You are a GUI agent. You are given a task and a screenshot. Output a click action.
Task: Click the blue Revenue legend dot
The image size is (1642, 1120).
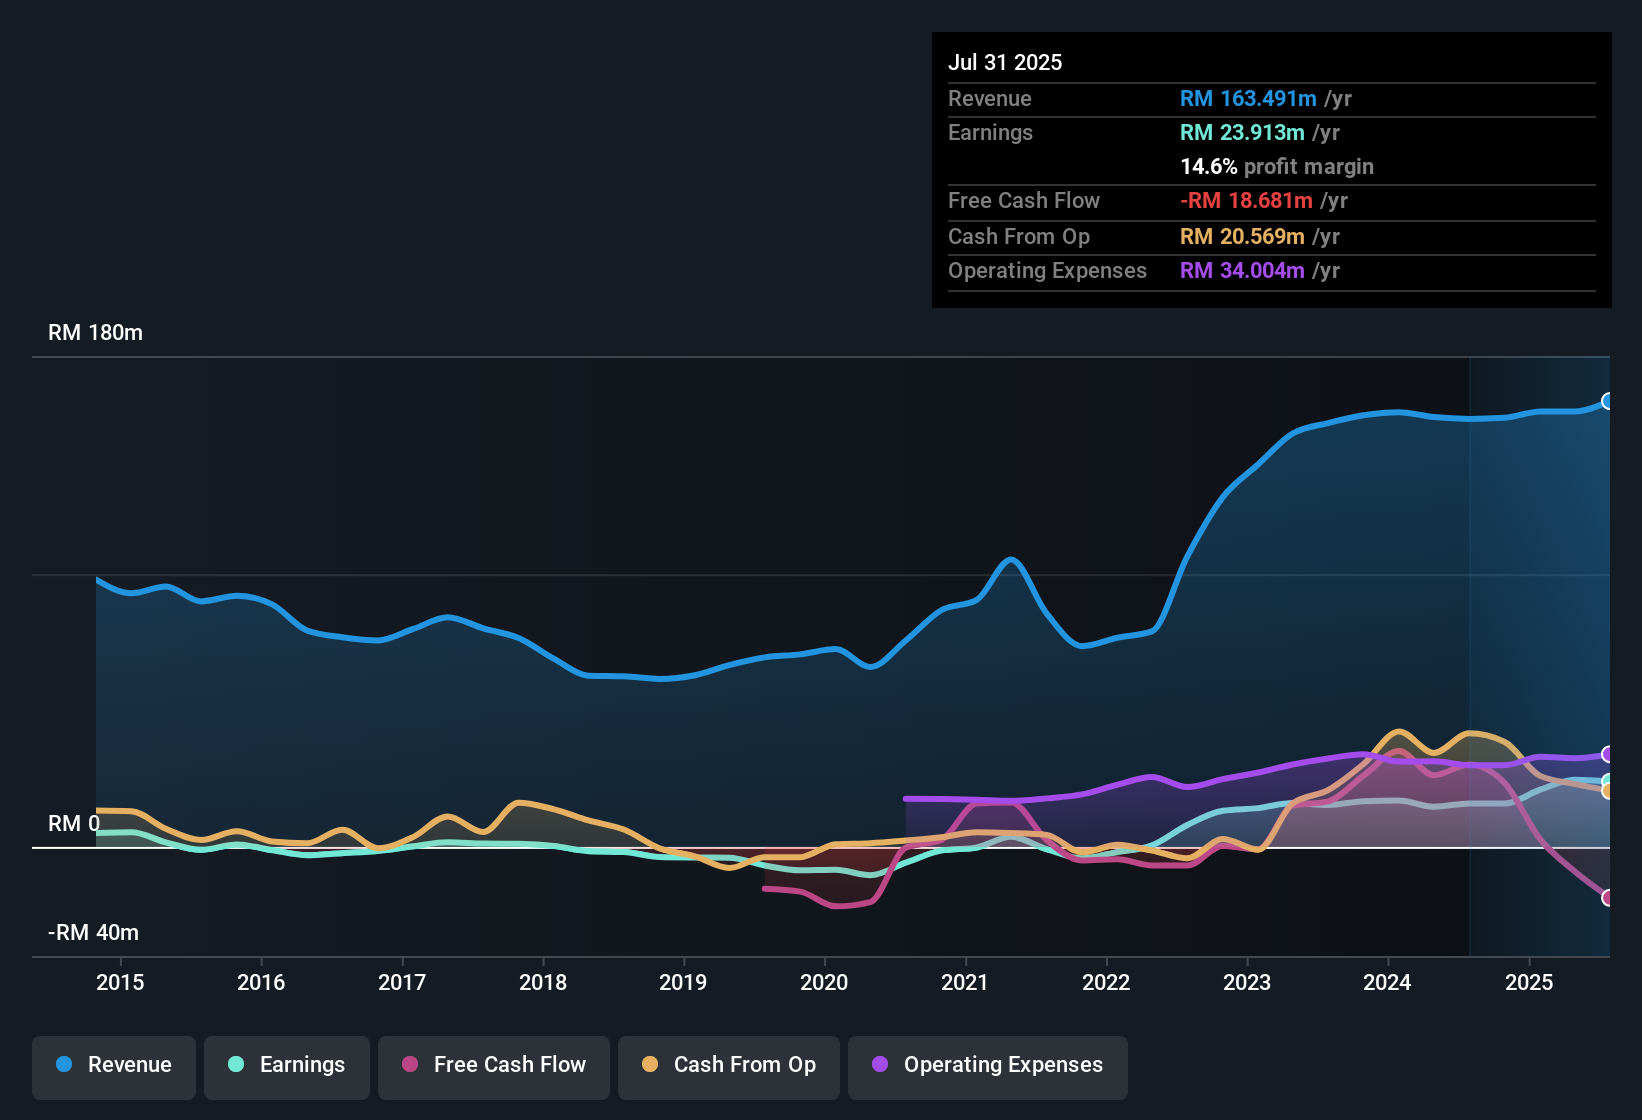pyautogui.click(x=64, y=1064)
